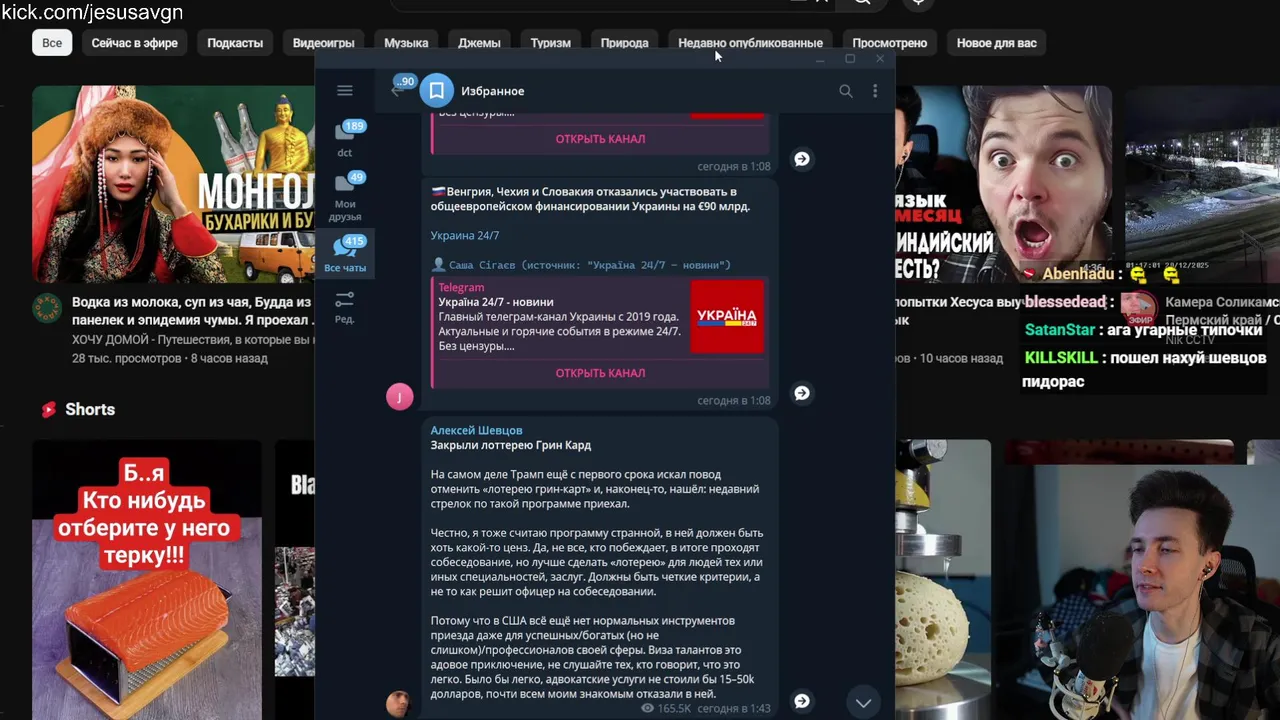Open the pink J sender avatar

(x=399, y=397)
